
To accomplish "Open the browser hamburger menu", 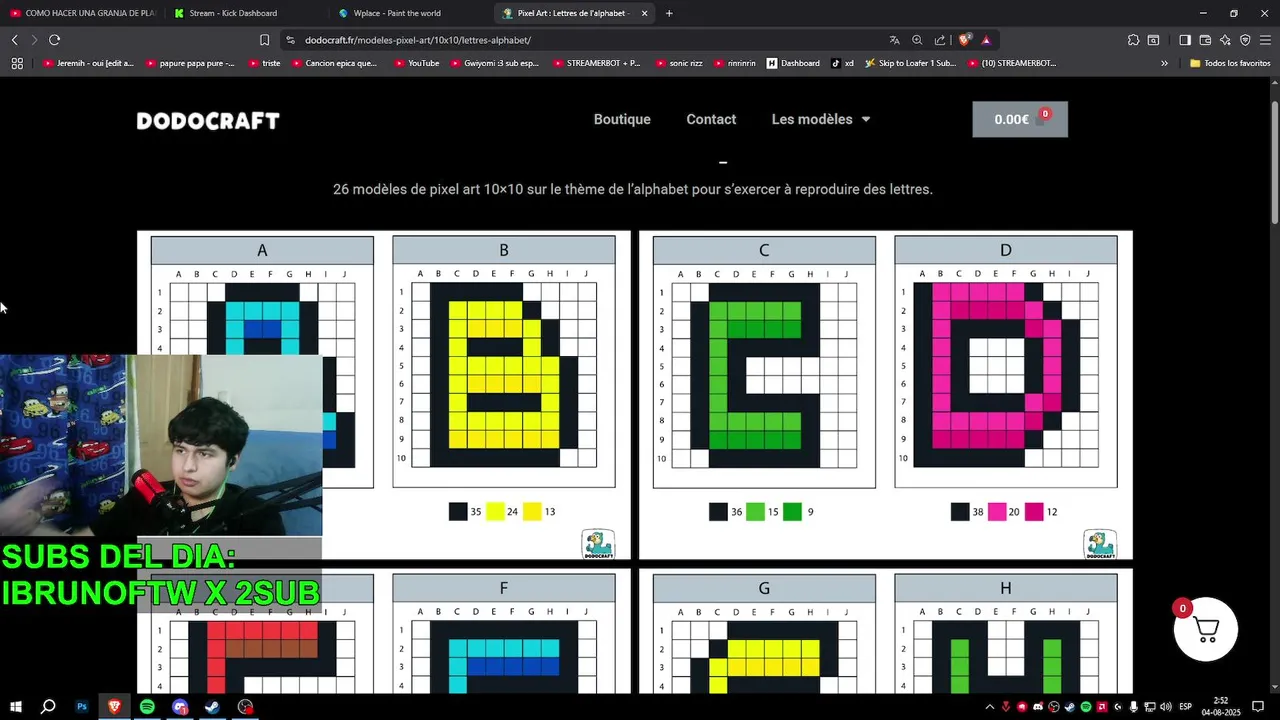I will point(1265,40).
